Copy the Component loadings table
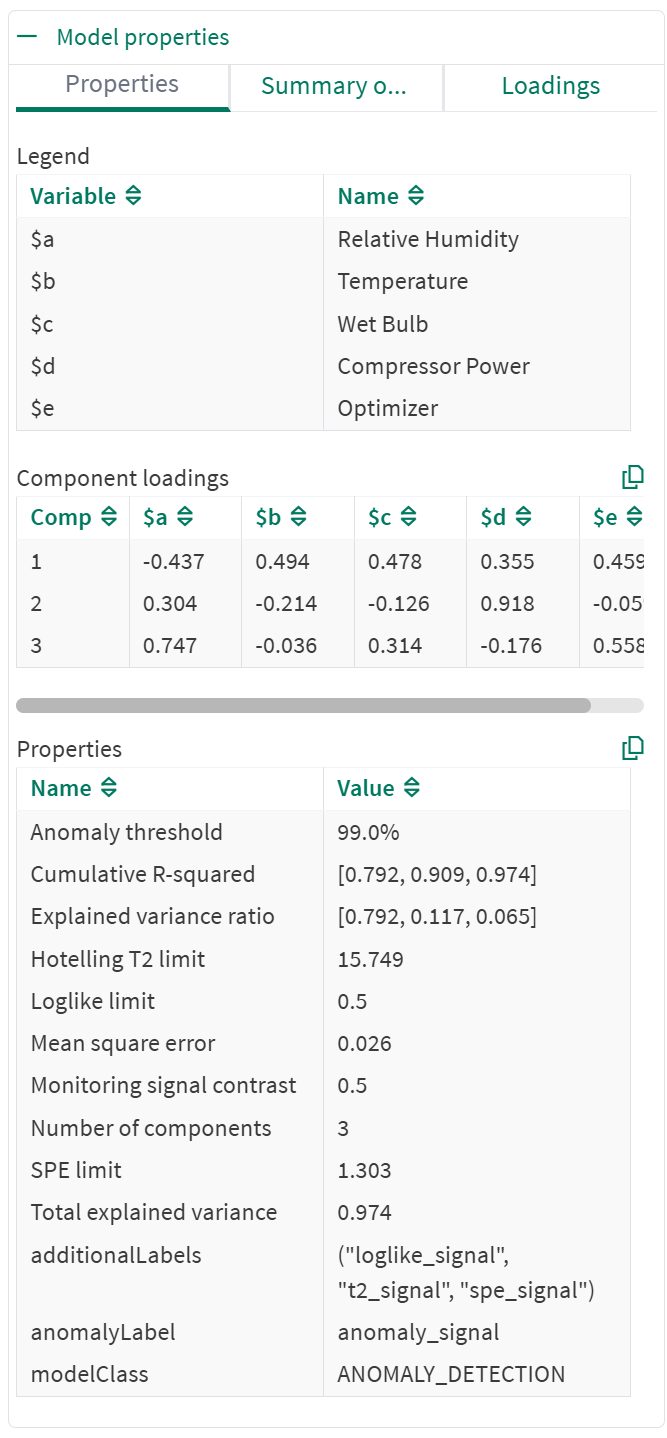667x1438 pixels. (x=632, y=478)
